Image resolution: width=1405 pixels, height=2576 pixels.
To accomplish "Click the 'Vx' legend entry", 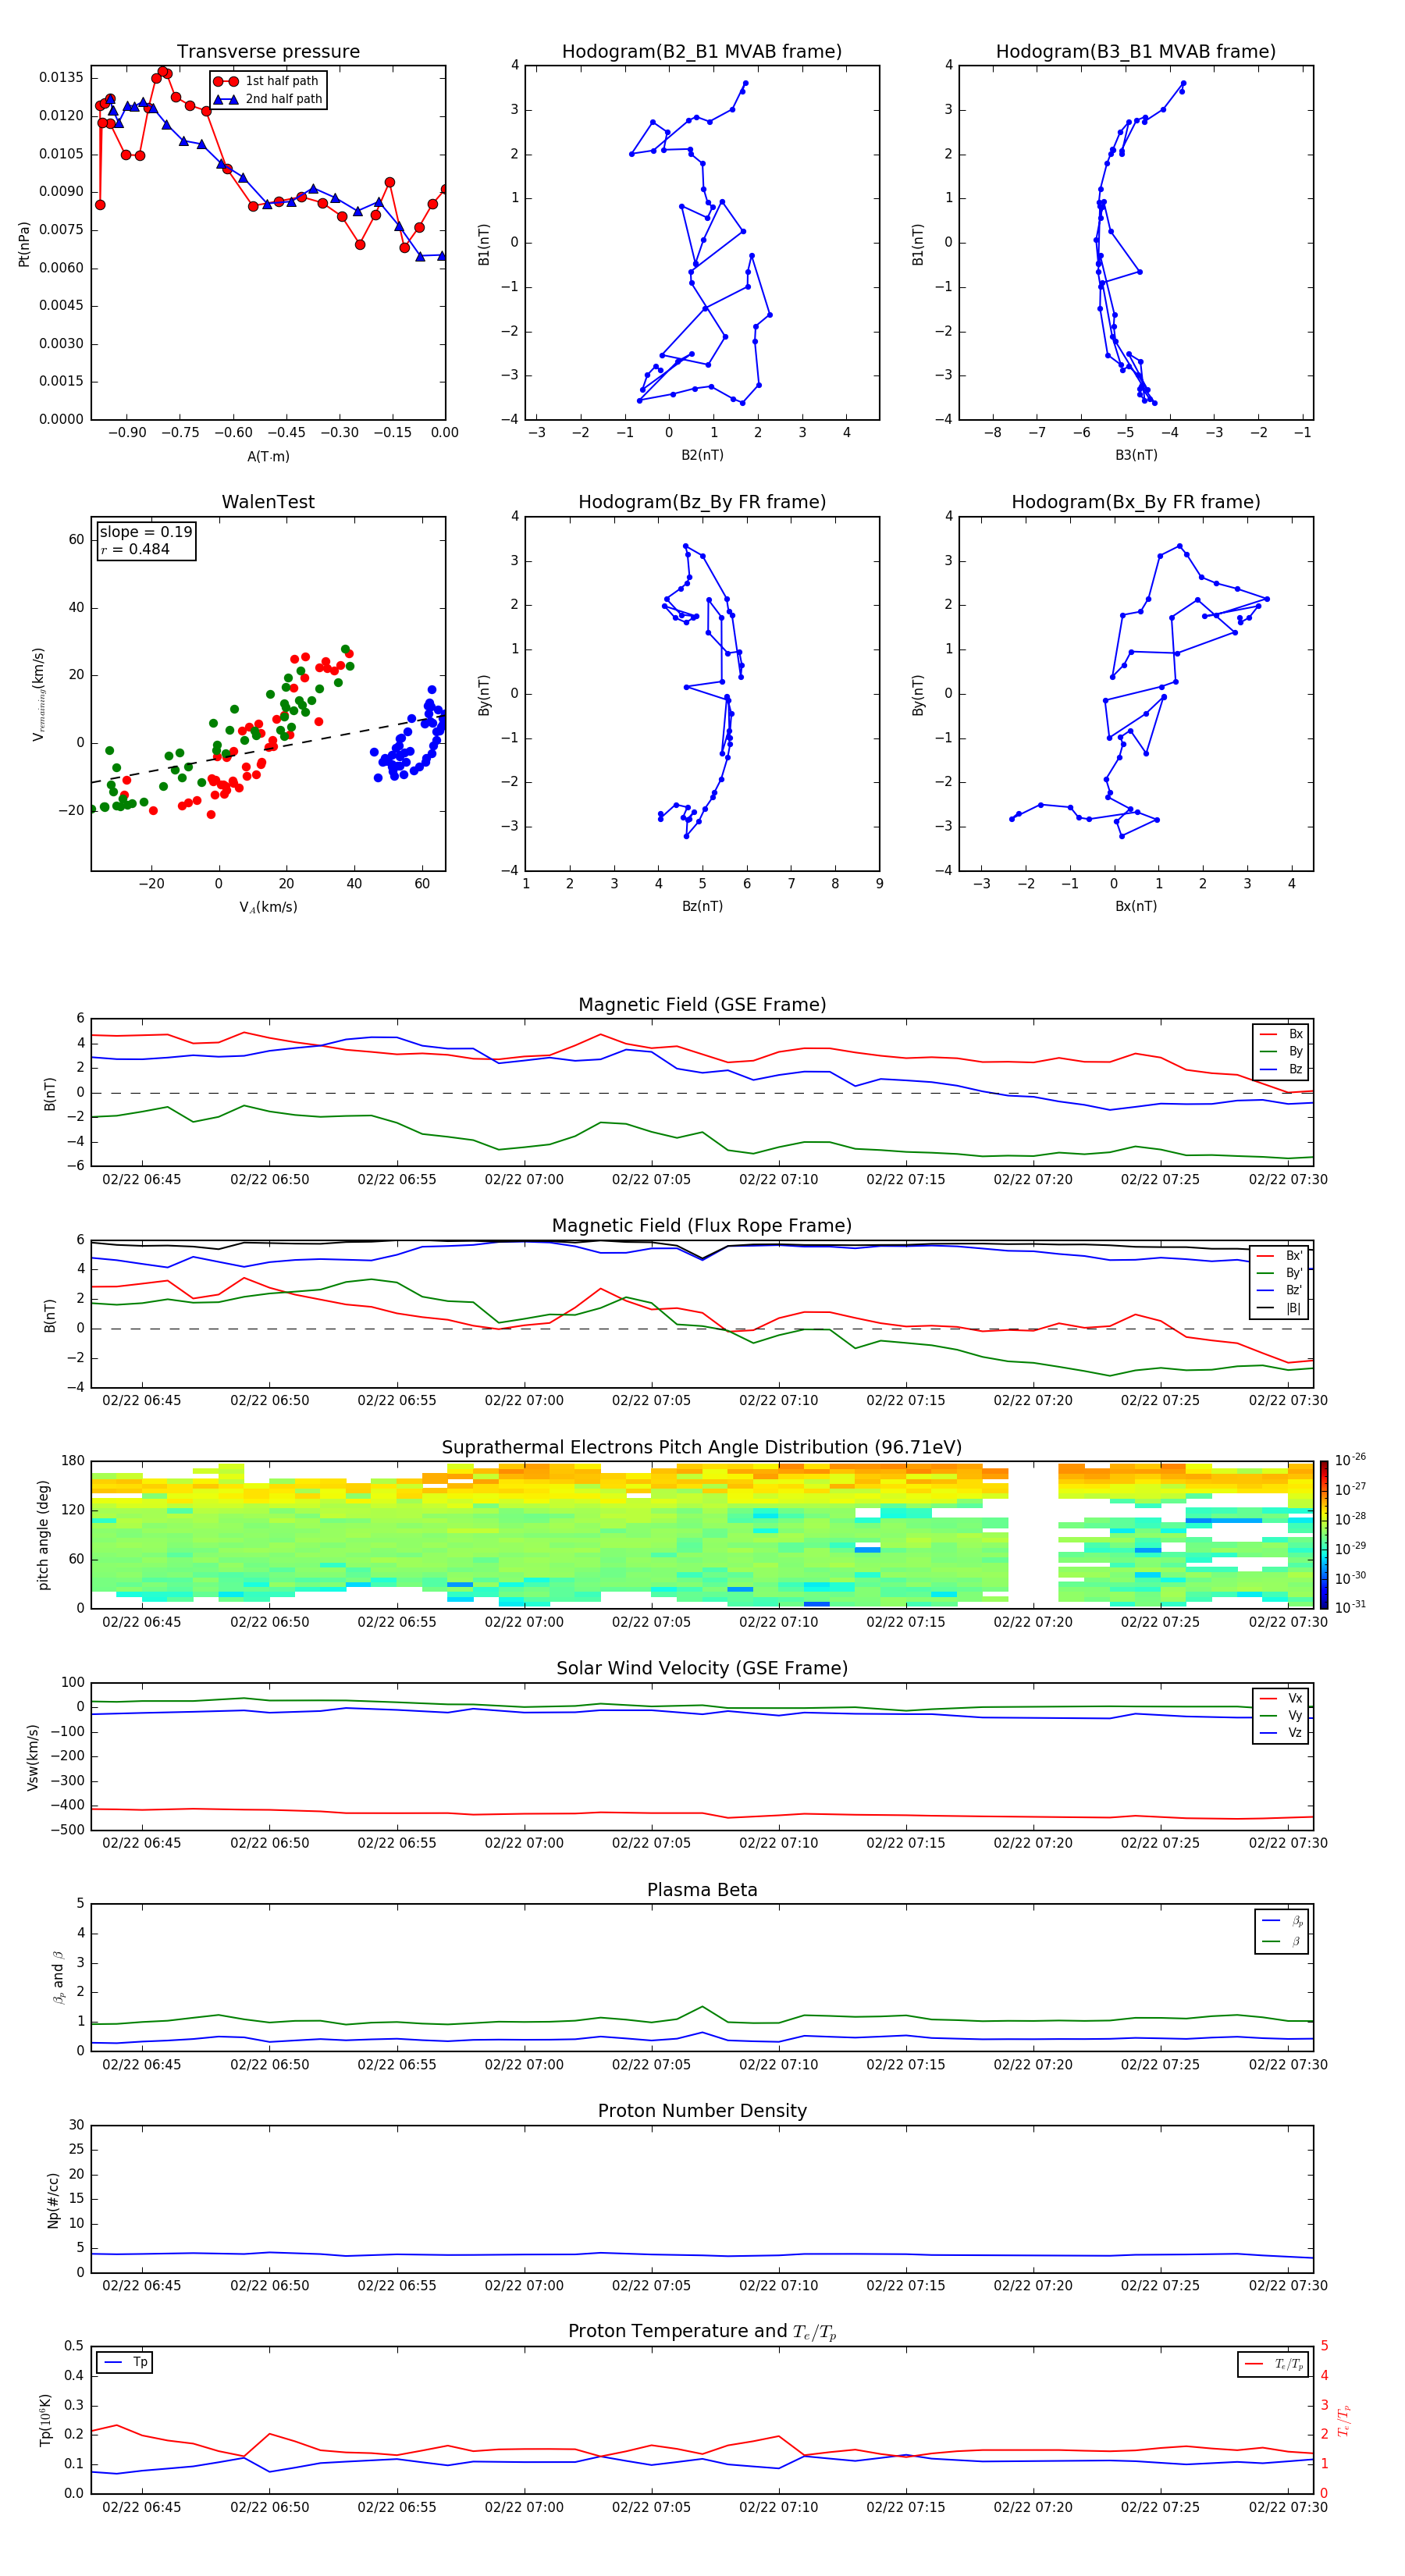I will (1281, 1698).
